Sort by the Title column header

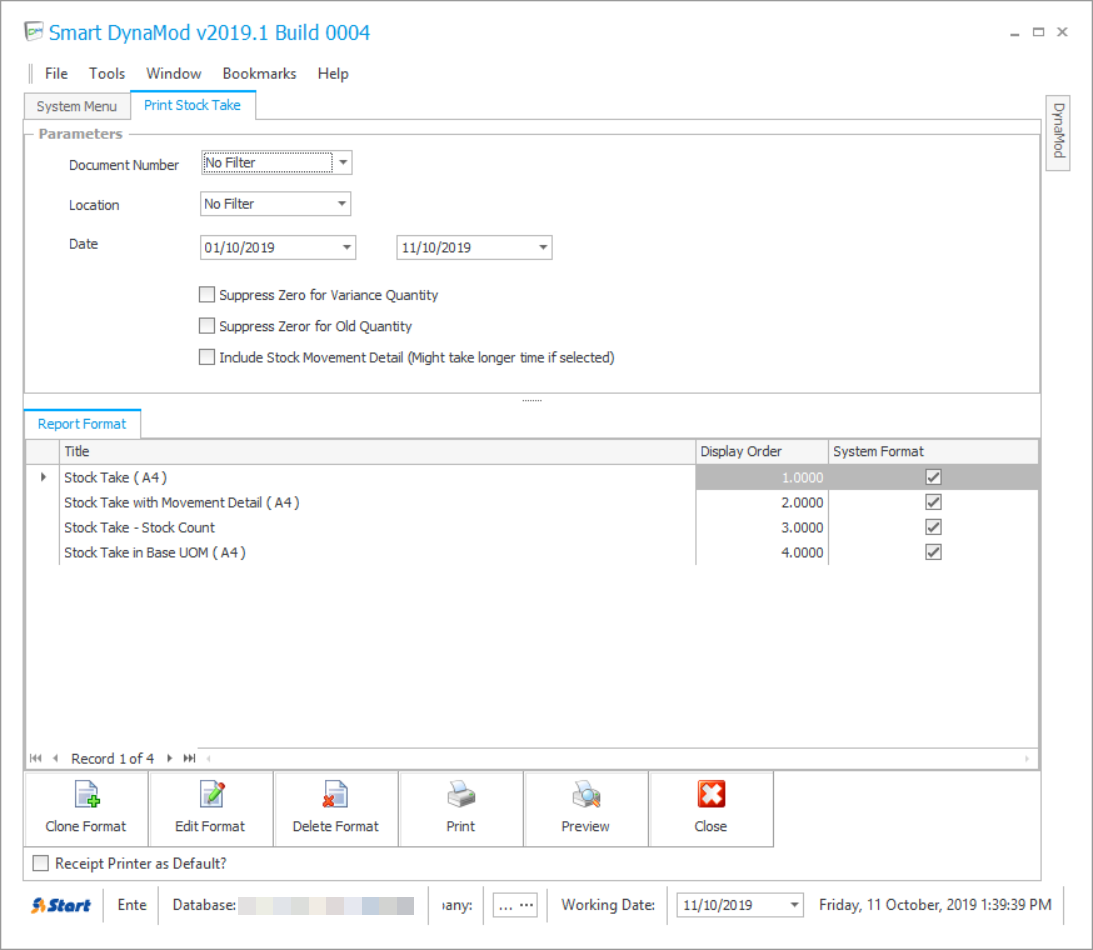pos(377,452)
